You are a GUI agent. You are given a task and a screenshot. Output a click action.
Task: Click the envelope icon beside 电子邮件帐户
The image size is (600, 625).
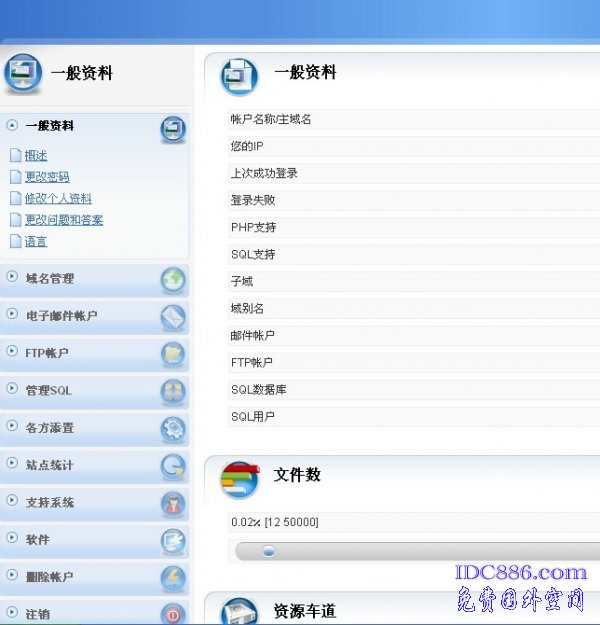click(173, 317)
